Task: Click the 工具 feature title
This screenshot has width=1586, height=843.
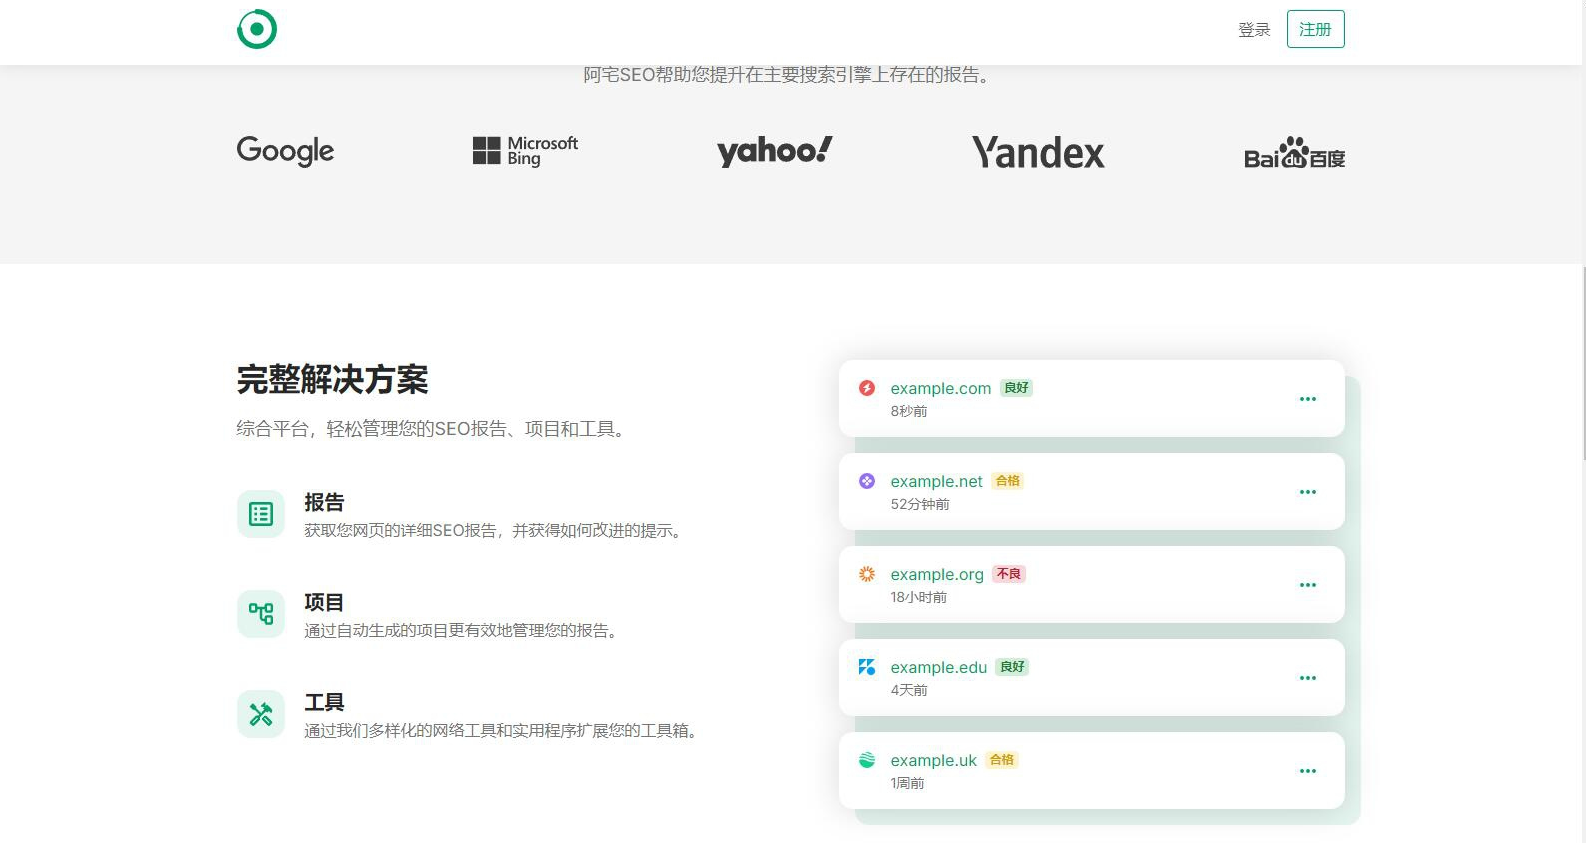Action: pyautogui.click(x=324, y=702)
